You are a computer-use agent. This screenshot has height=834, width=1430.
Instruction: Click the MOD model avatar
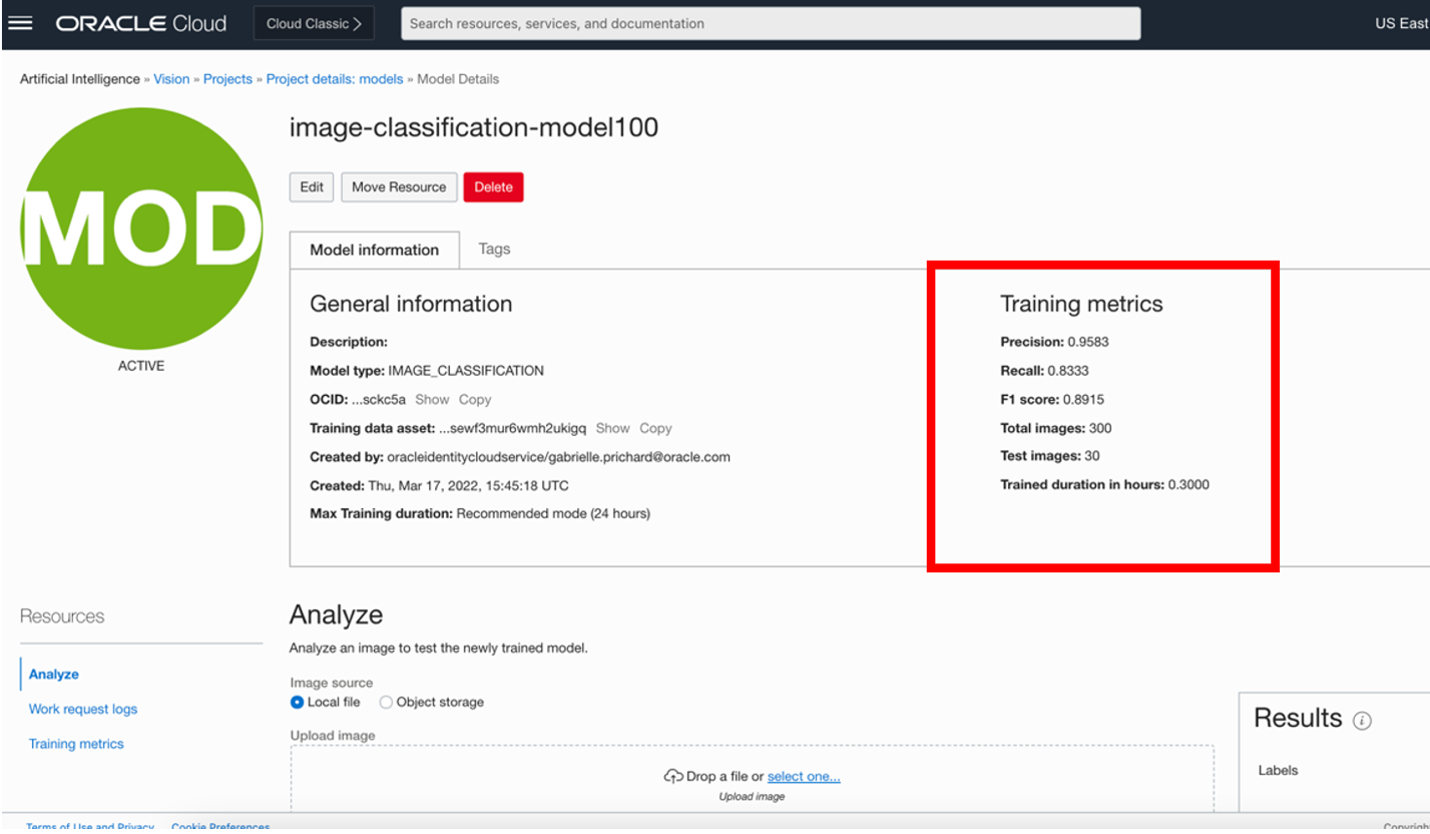pyautogui.click(x=140, y=228)
